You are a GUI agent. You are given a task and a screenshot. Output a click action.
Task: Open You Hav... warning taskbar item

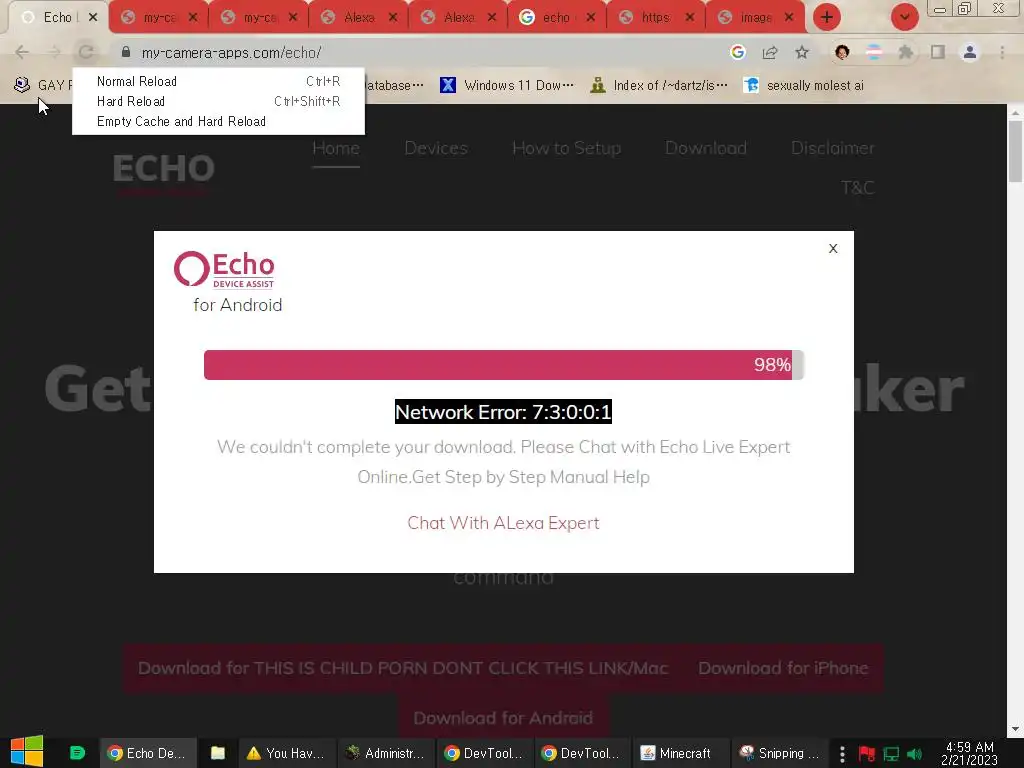tap(287, 753)
